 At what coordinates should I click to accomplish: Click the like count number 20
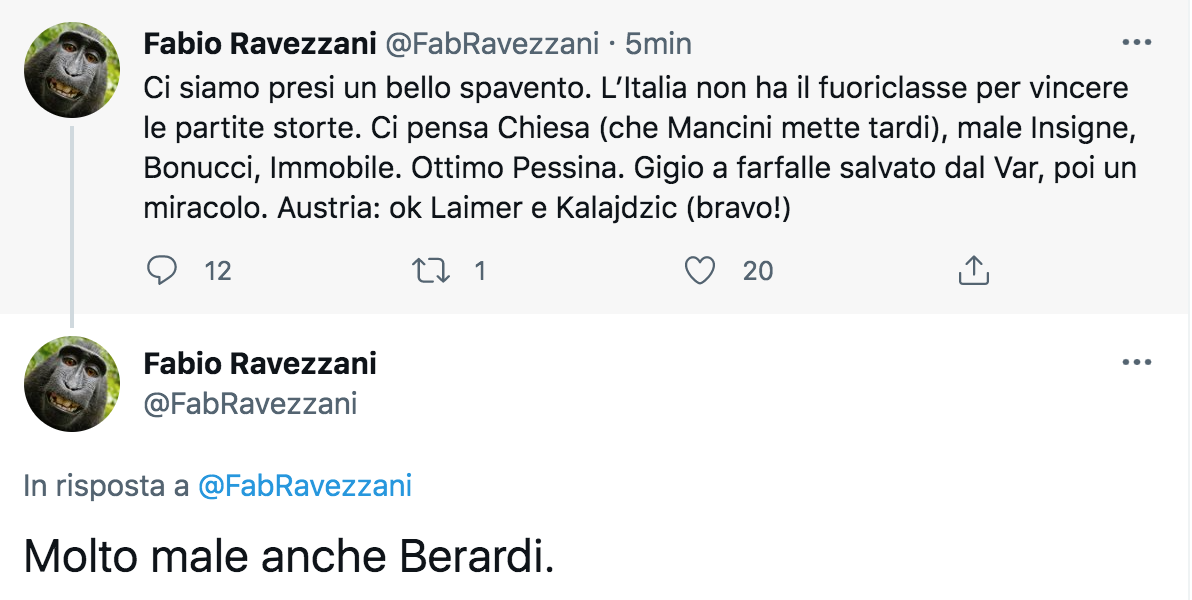758,270
